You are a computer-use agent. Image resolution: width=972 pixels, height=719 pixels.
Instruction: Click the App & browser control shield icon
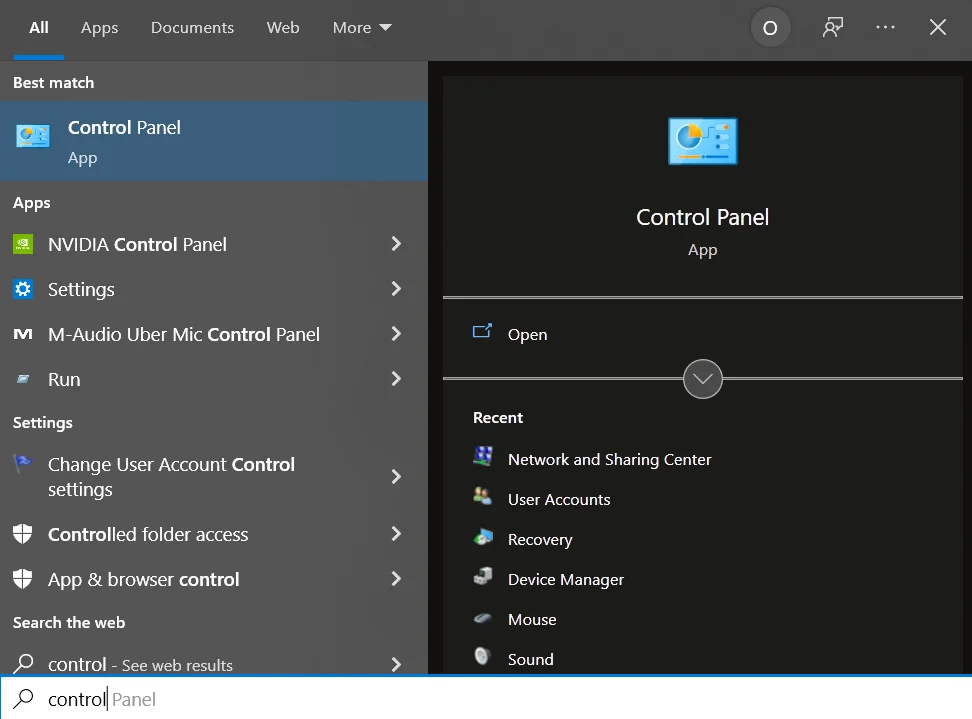[22, 579]
